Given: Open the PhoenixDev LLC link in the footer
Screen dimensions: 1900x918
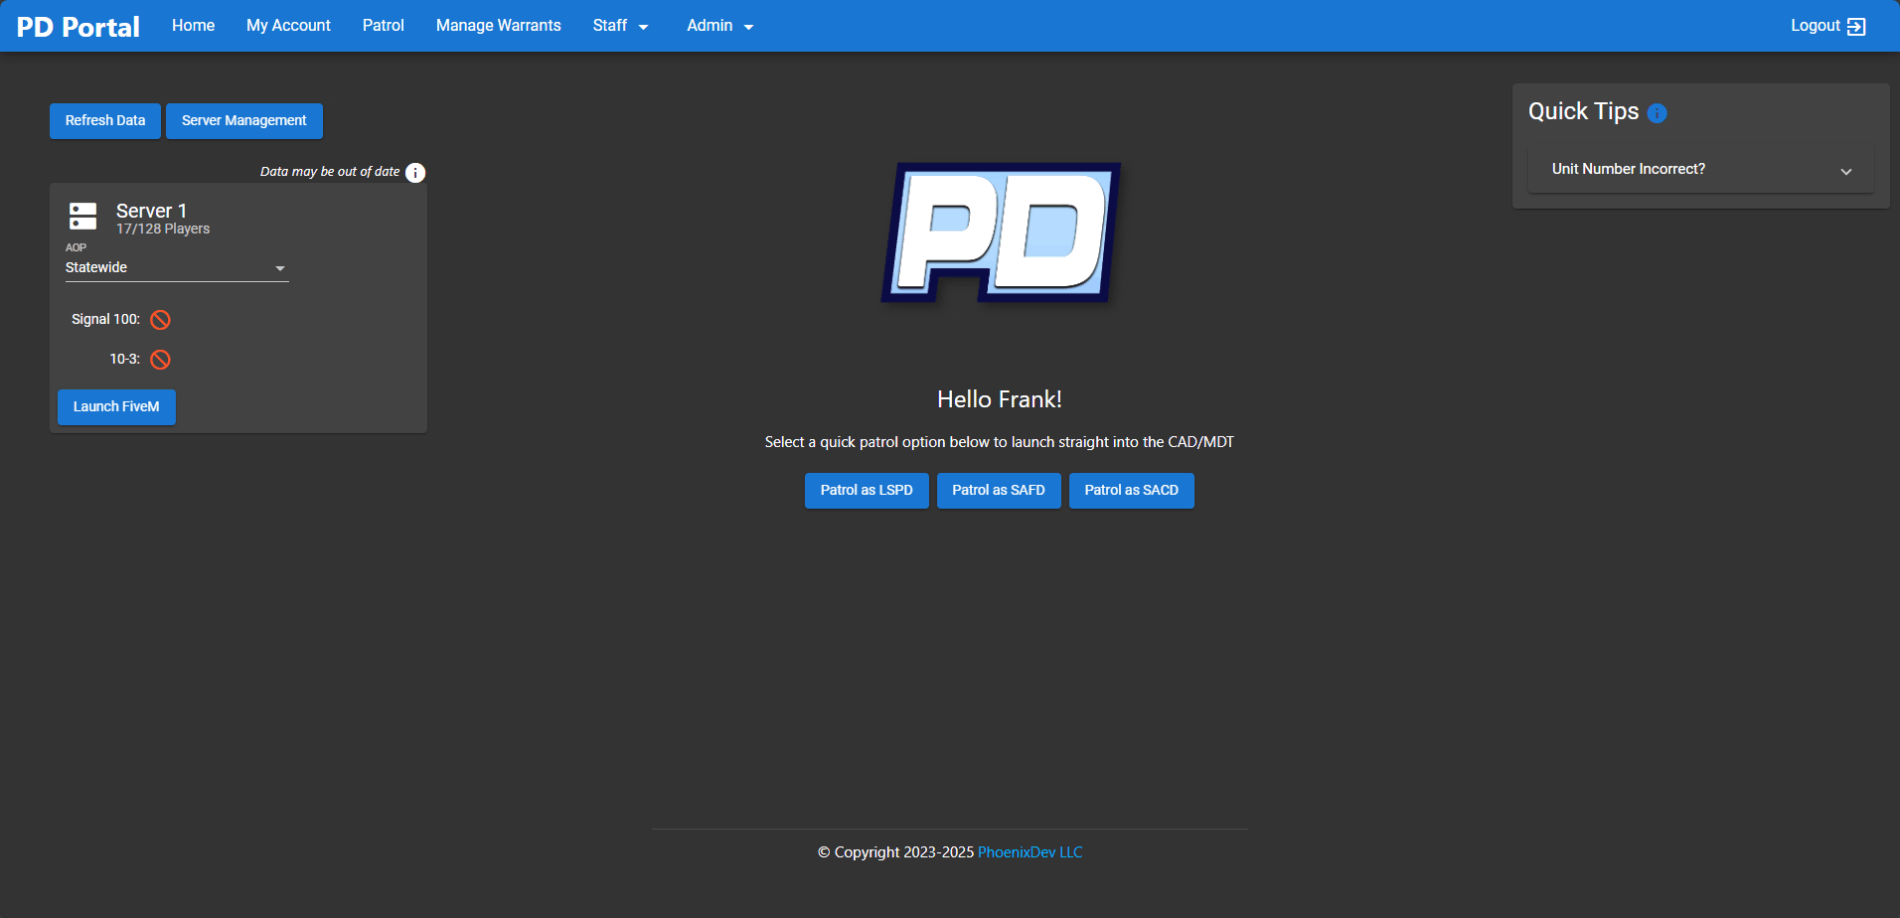Looking at the screenshot, I should tap(1029, 852).
